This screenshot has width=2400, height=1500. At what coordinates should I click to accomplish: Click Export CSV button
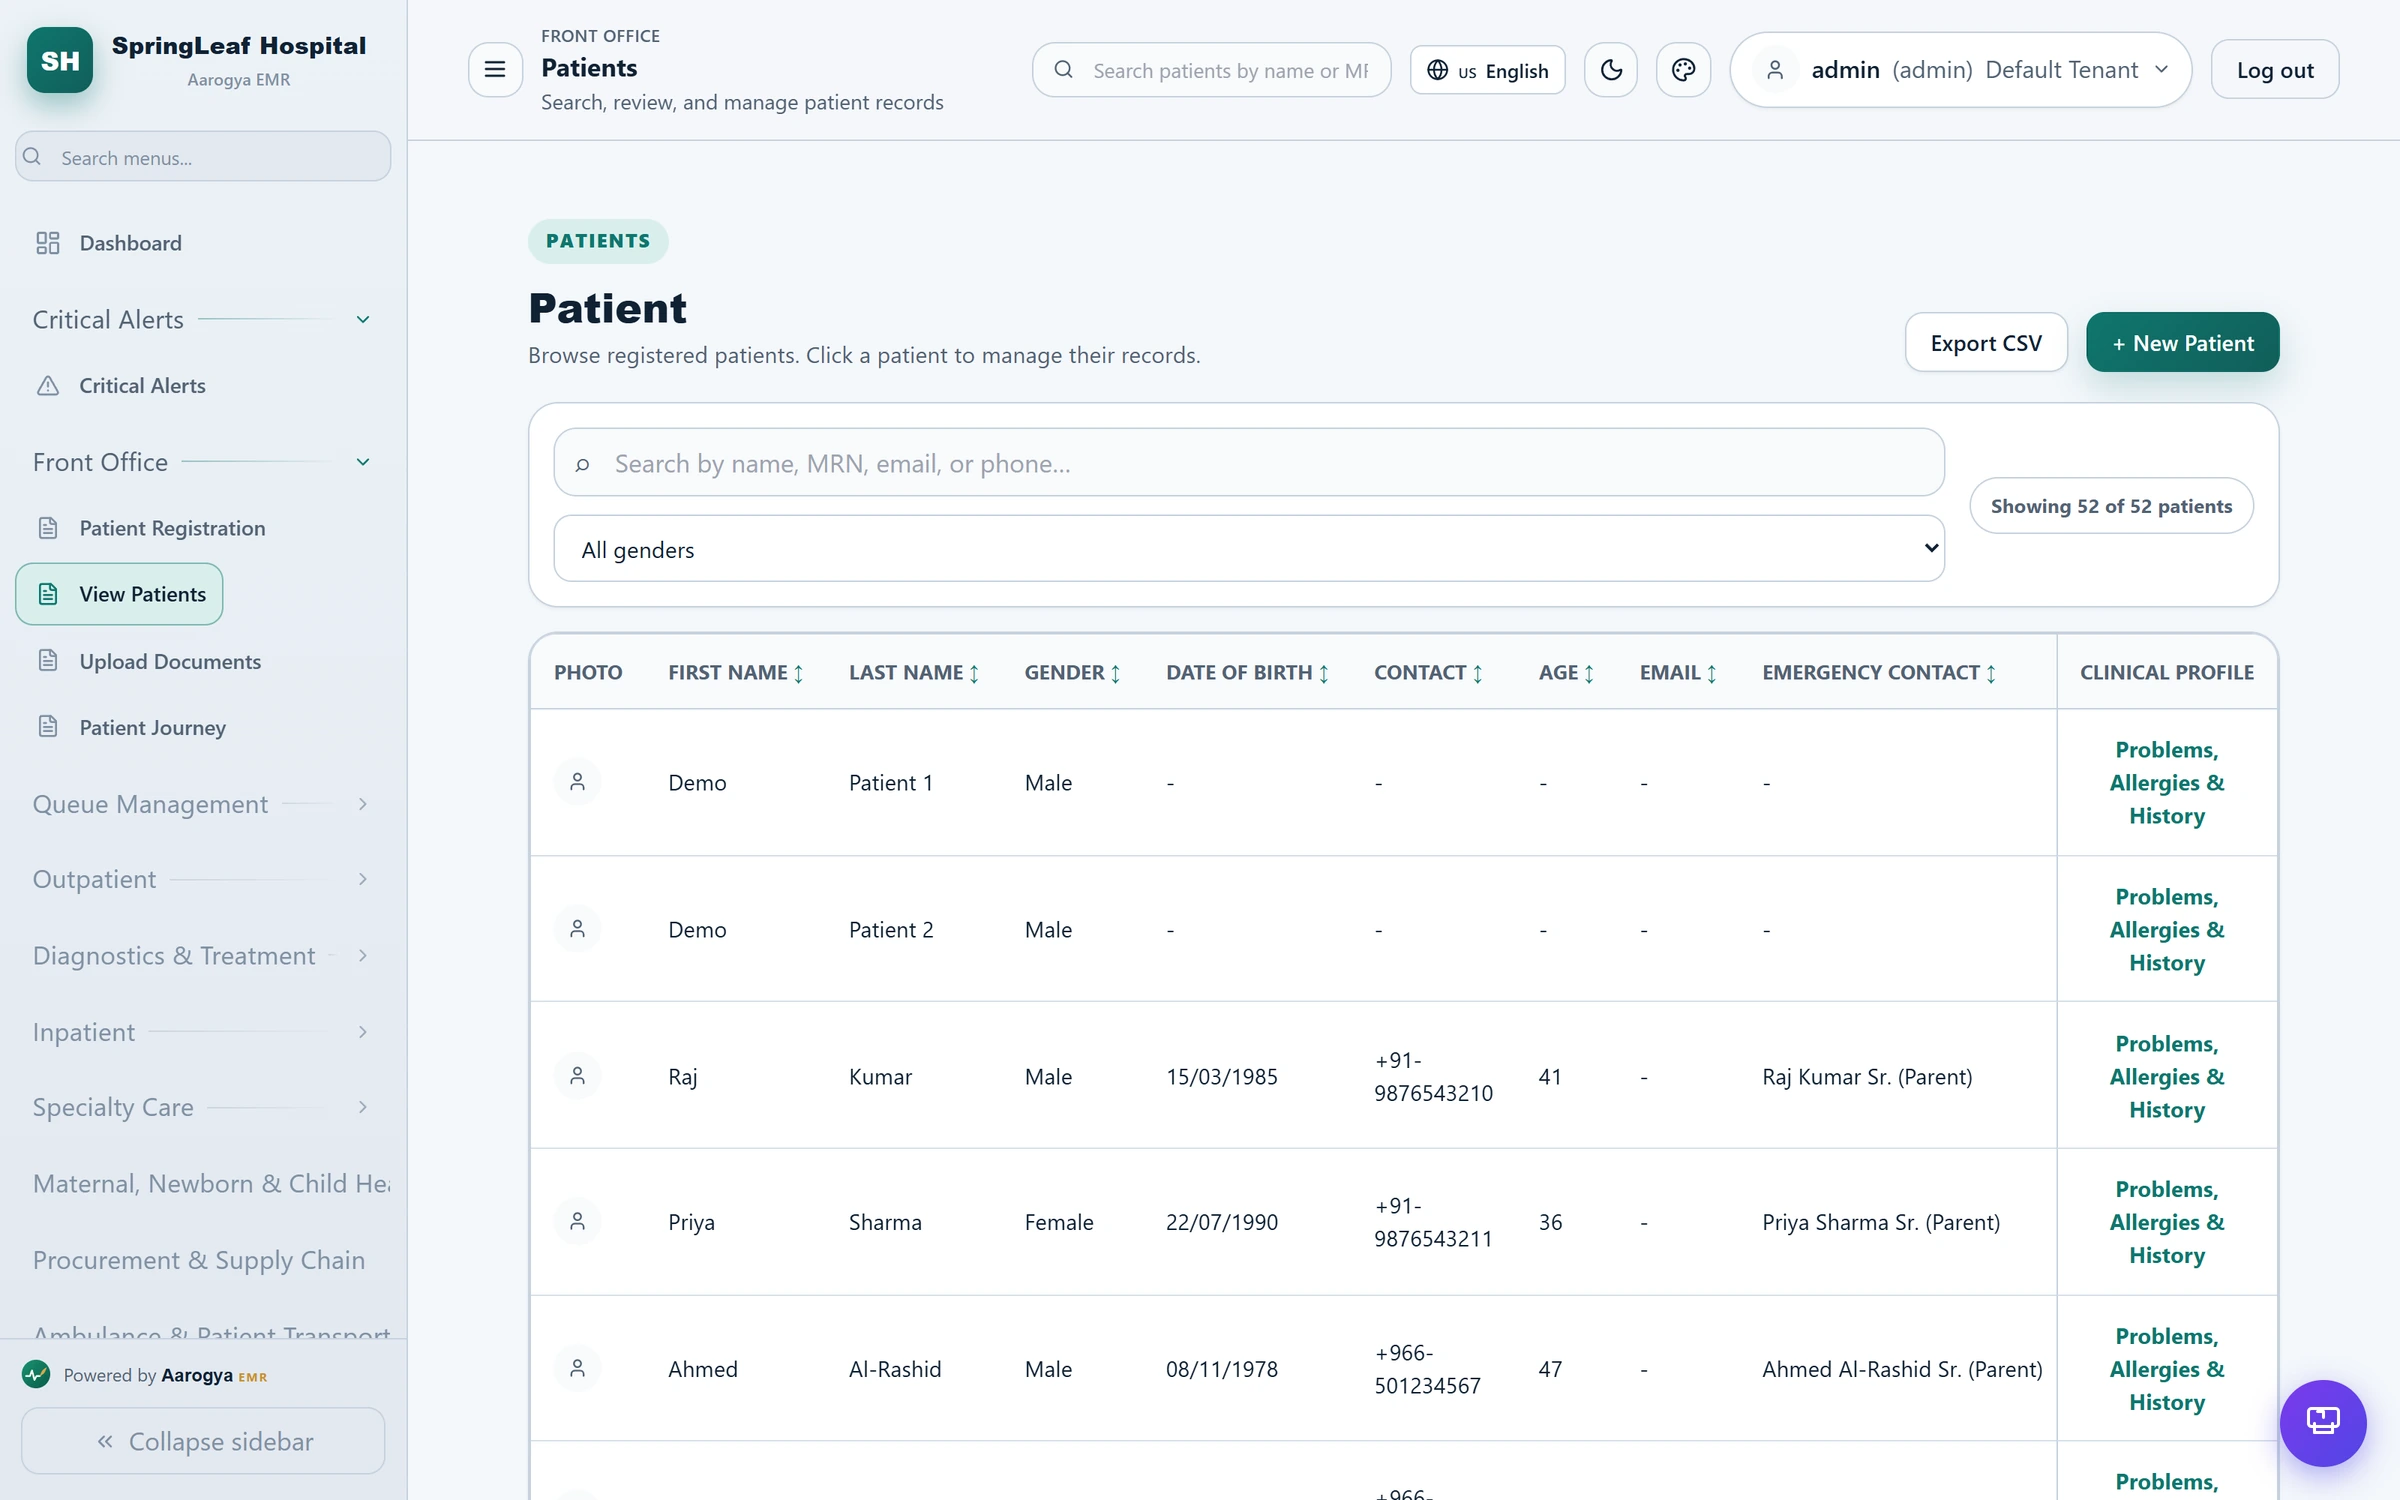[x=1986, y=343]
